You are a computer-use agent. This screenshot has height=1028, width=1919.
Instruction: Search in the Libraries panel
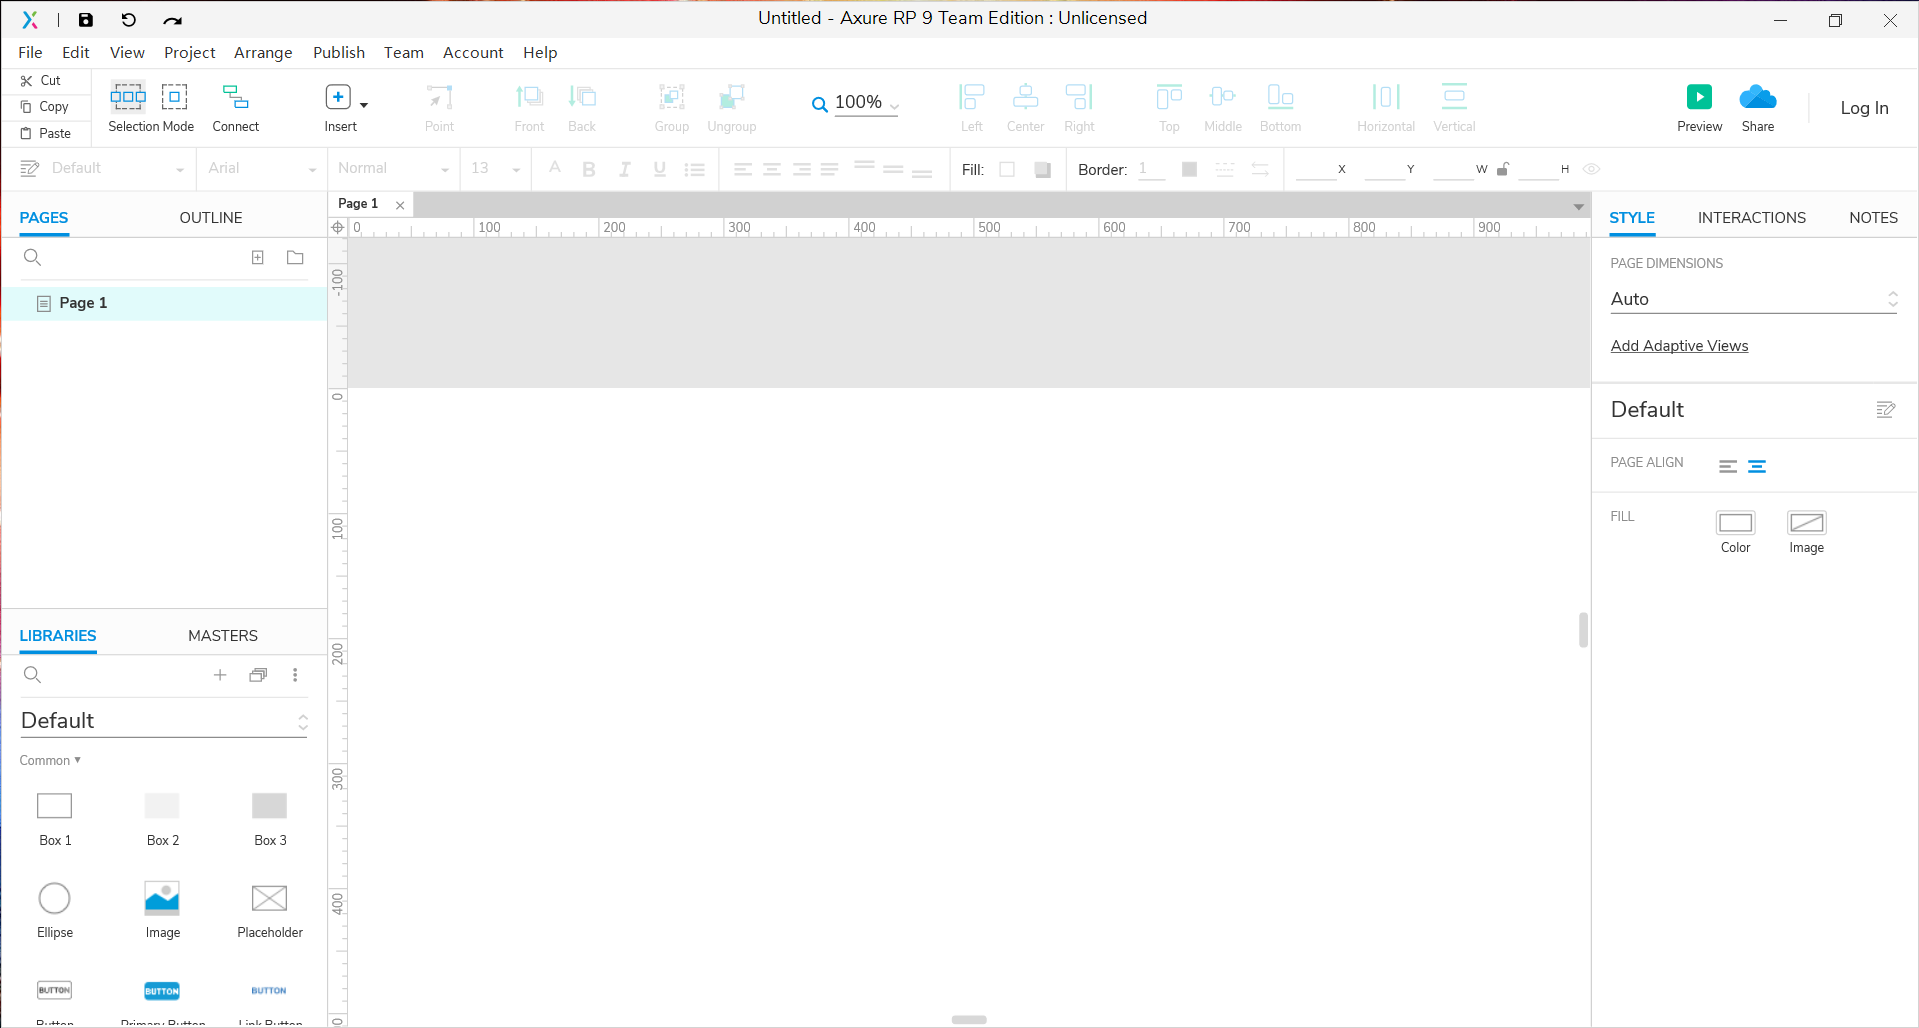pos(32,675)
